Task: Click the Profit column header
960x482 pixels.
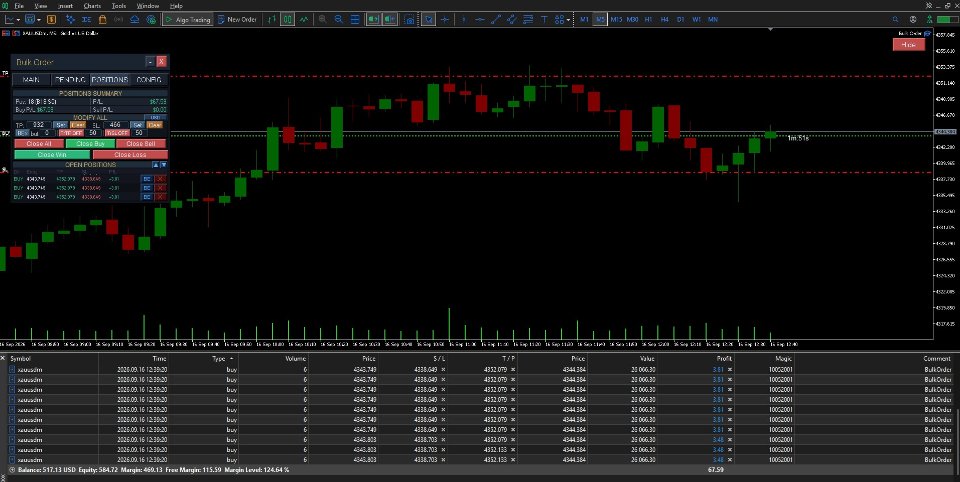Action: click(724, 358)
